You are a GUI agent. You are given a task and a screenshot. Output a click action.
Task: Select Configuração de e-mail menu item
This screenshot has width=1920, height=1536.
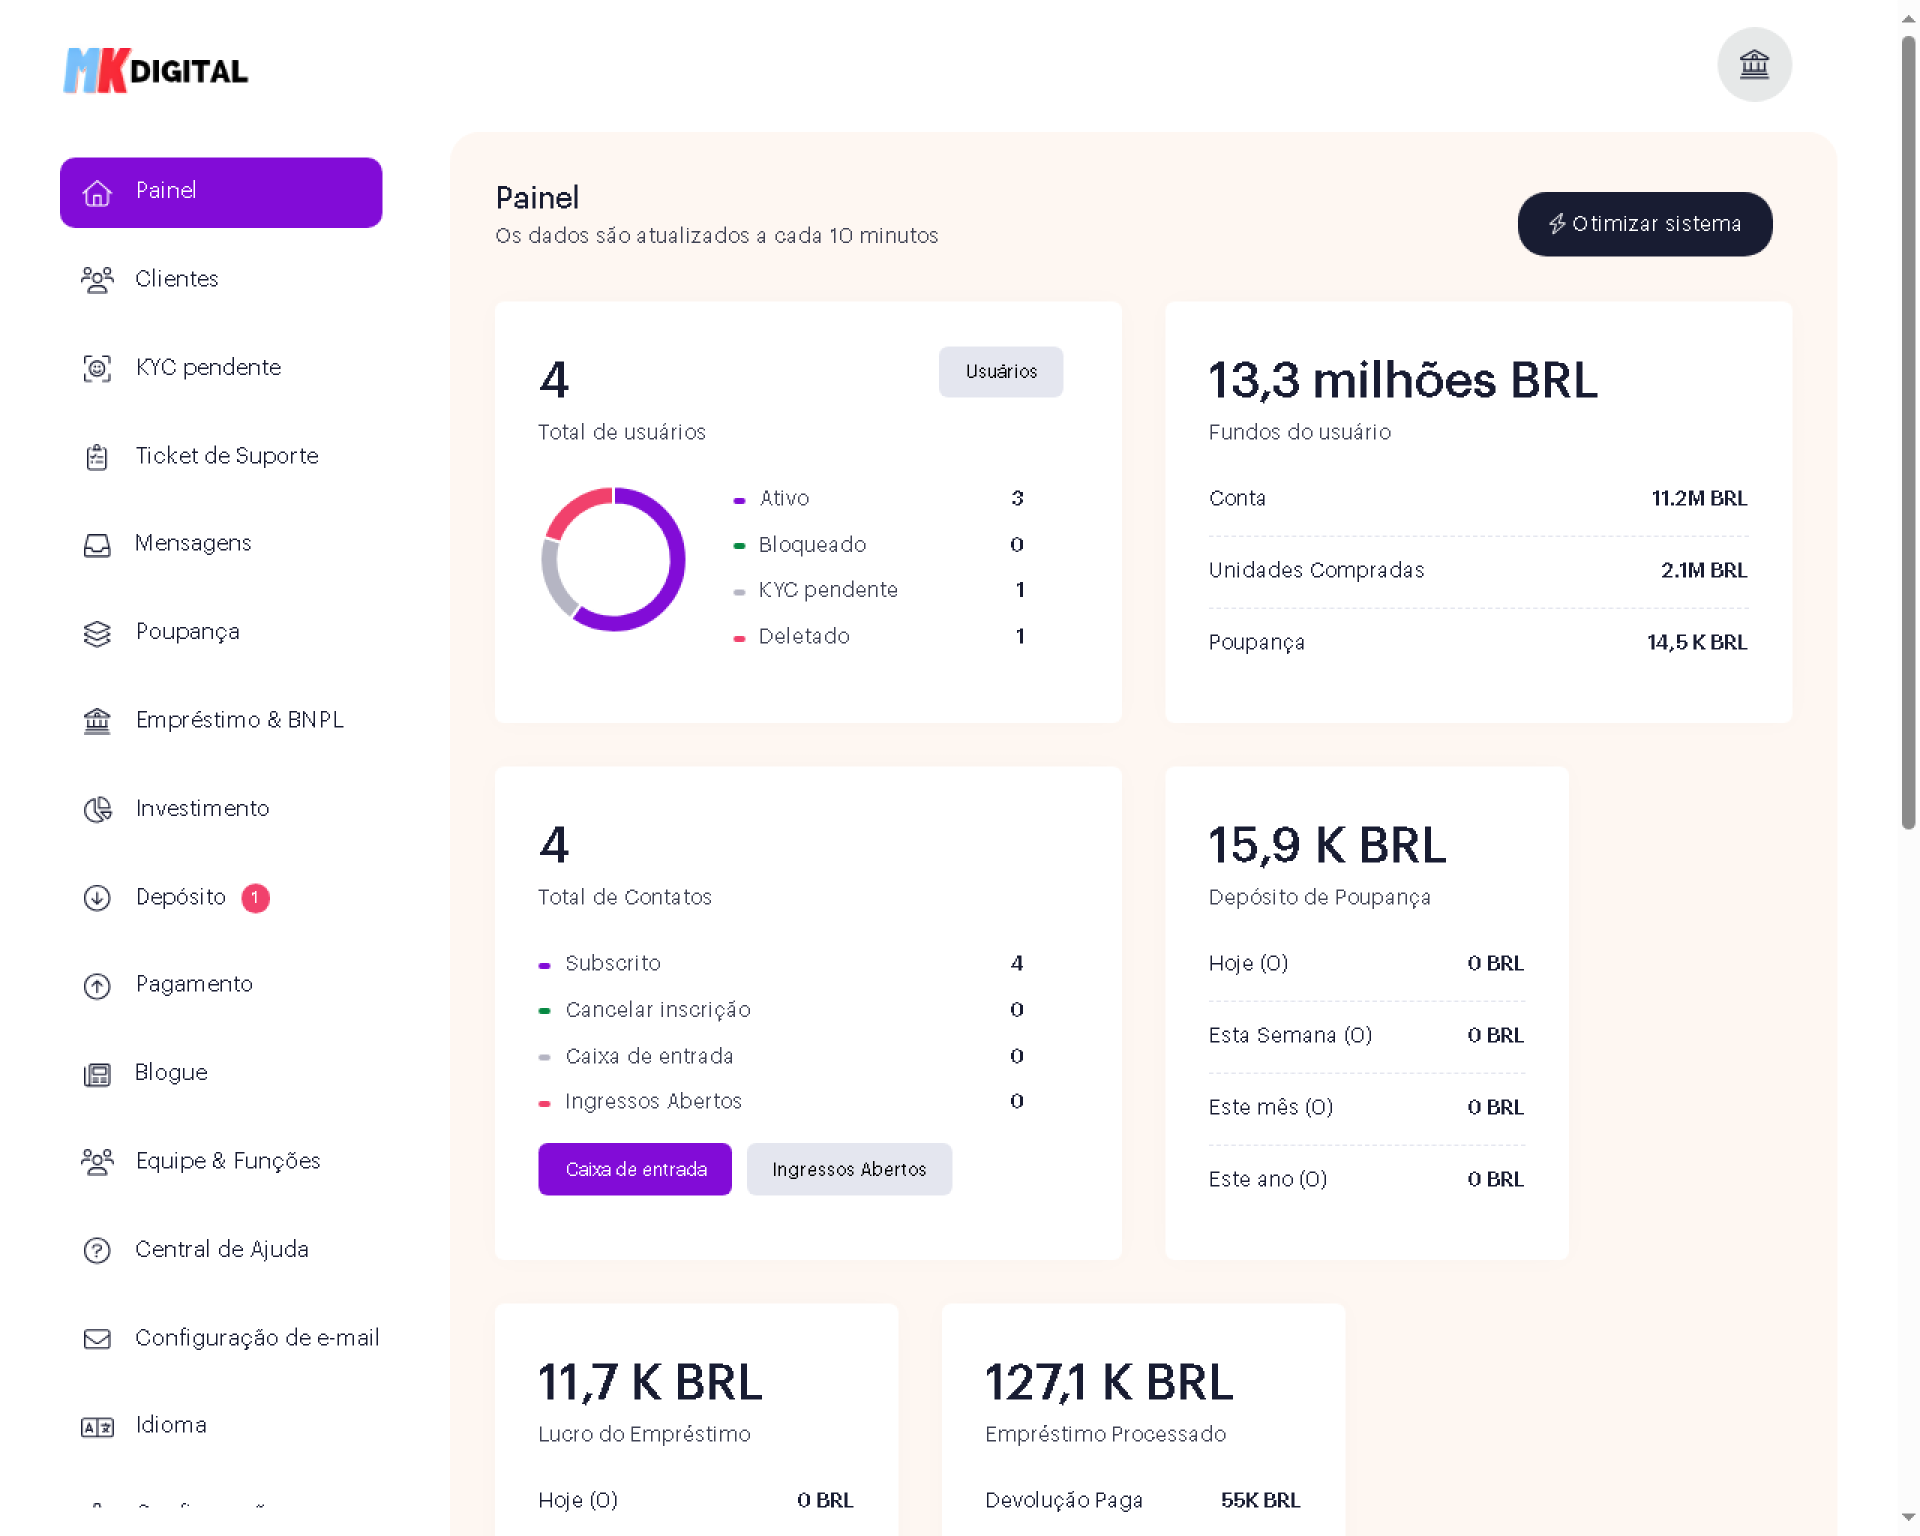pyautogui.click(x=256, y=1338)
